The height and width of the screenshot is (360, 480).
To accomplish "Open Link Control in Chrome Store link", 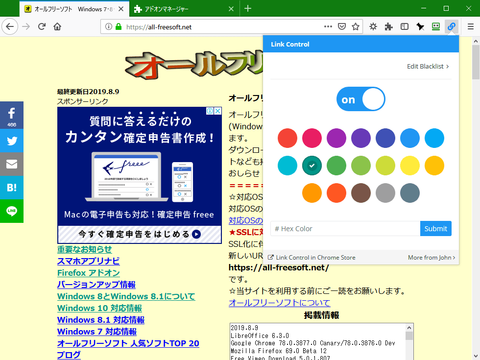I will (312, 257).
